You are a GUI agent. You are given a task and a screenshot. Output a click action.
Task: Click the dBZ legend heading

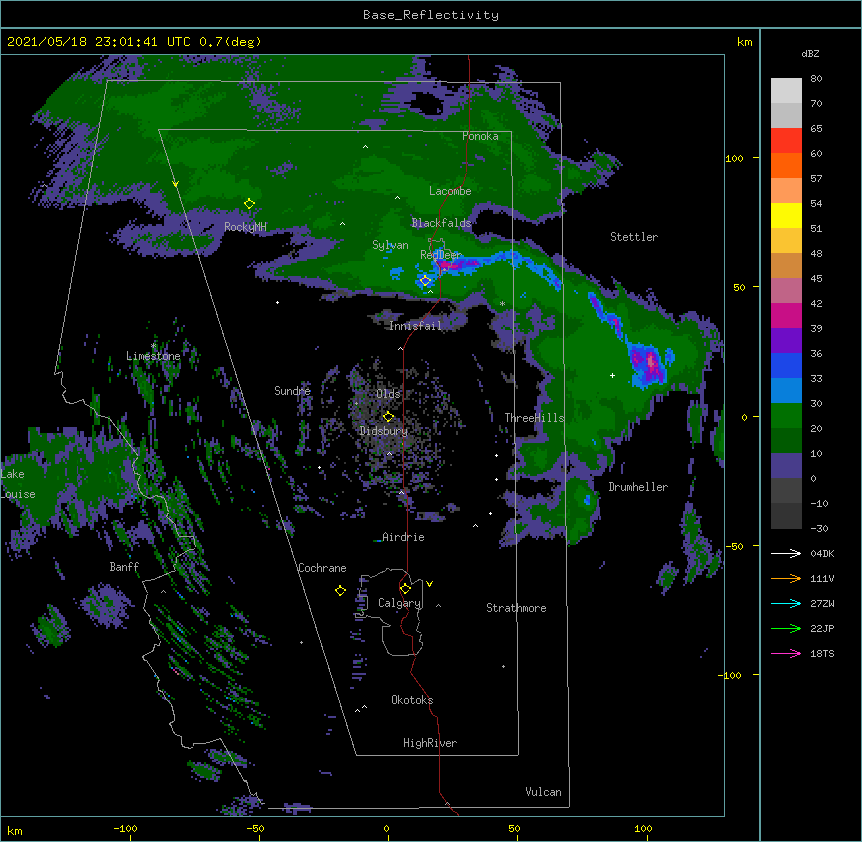tap(810, 53)
